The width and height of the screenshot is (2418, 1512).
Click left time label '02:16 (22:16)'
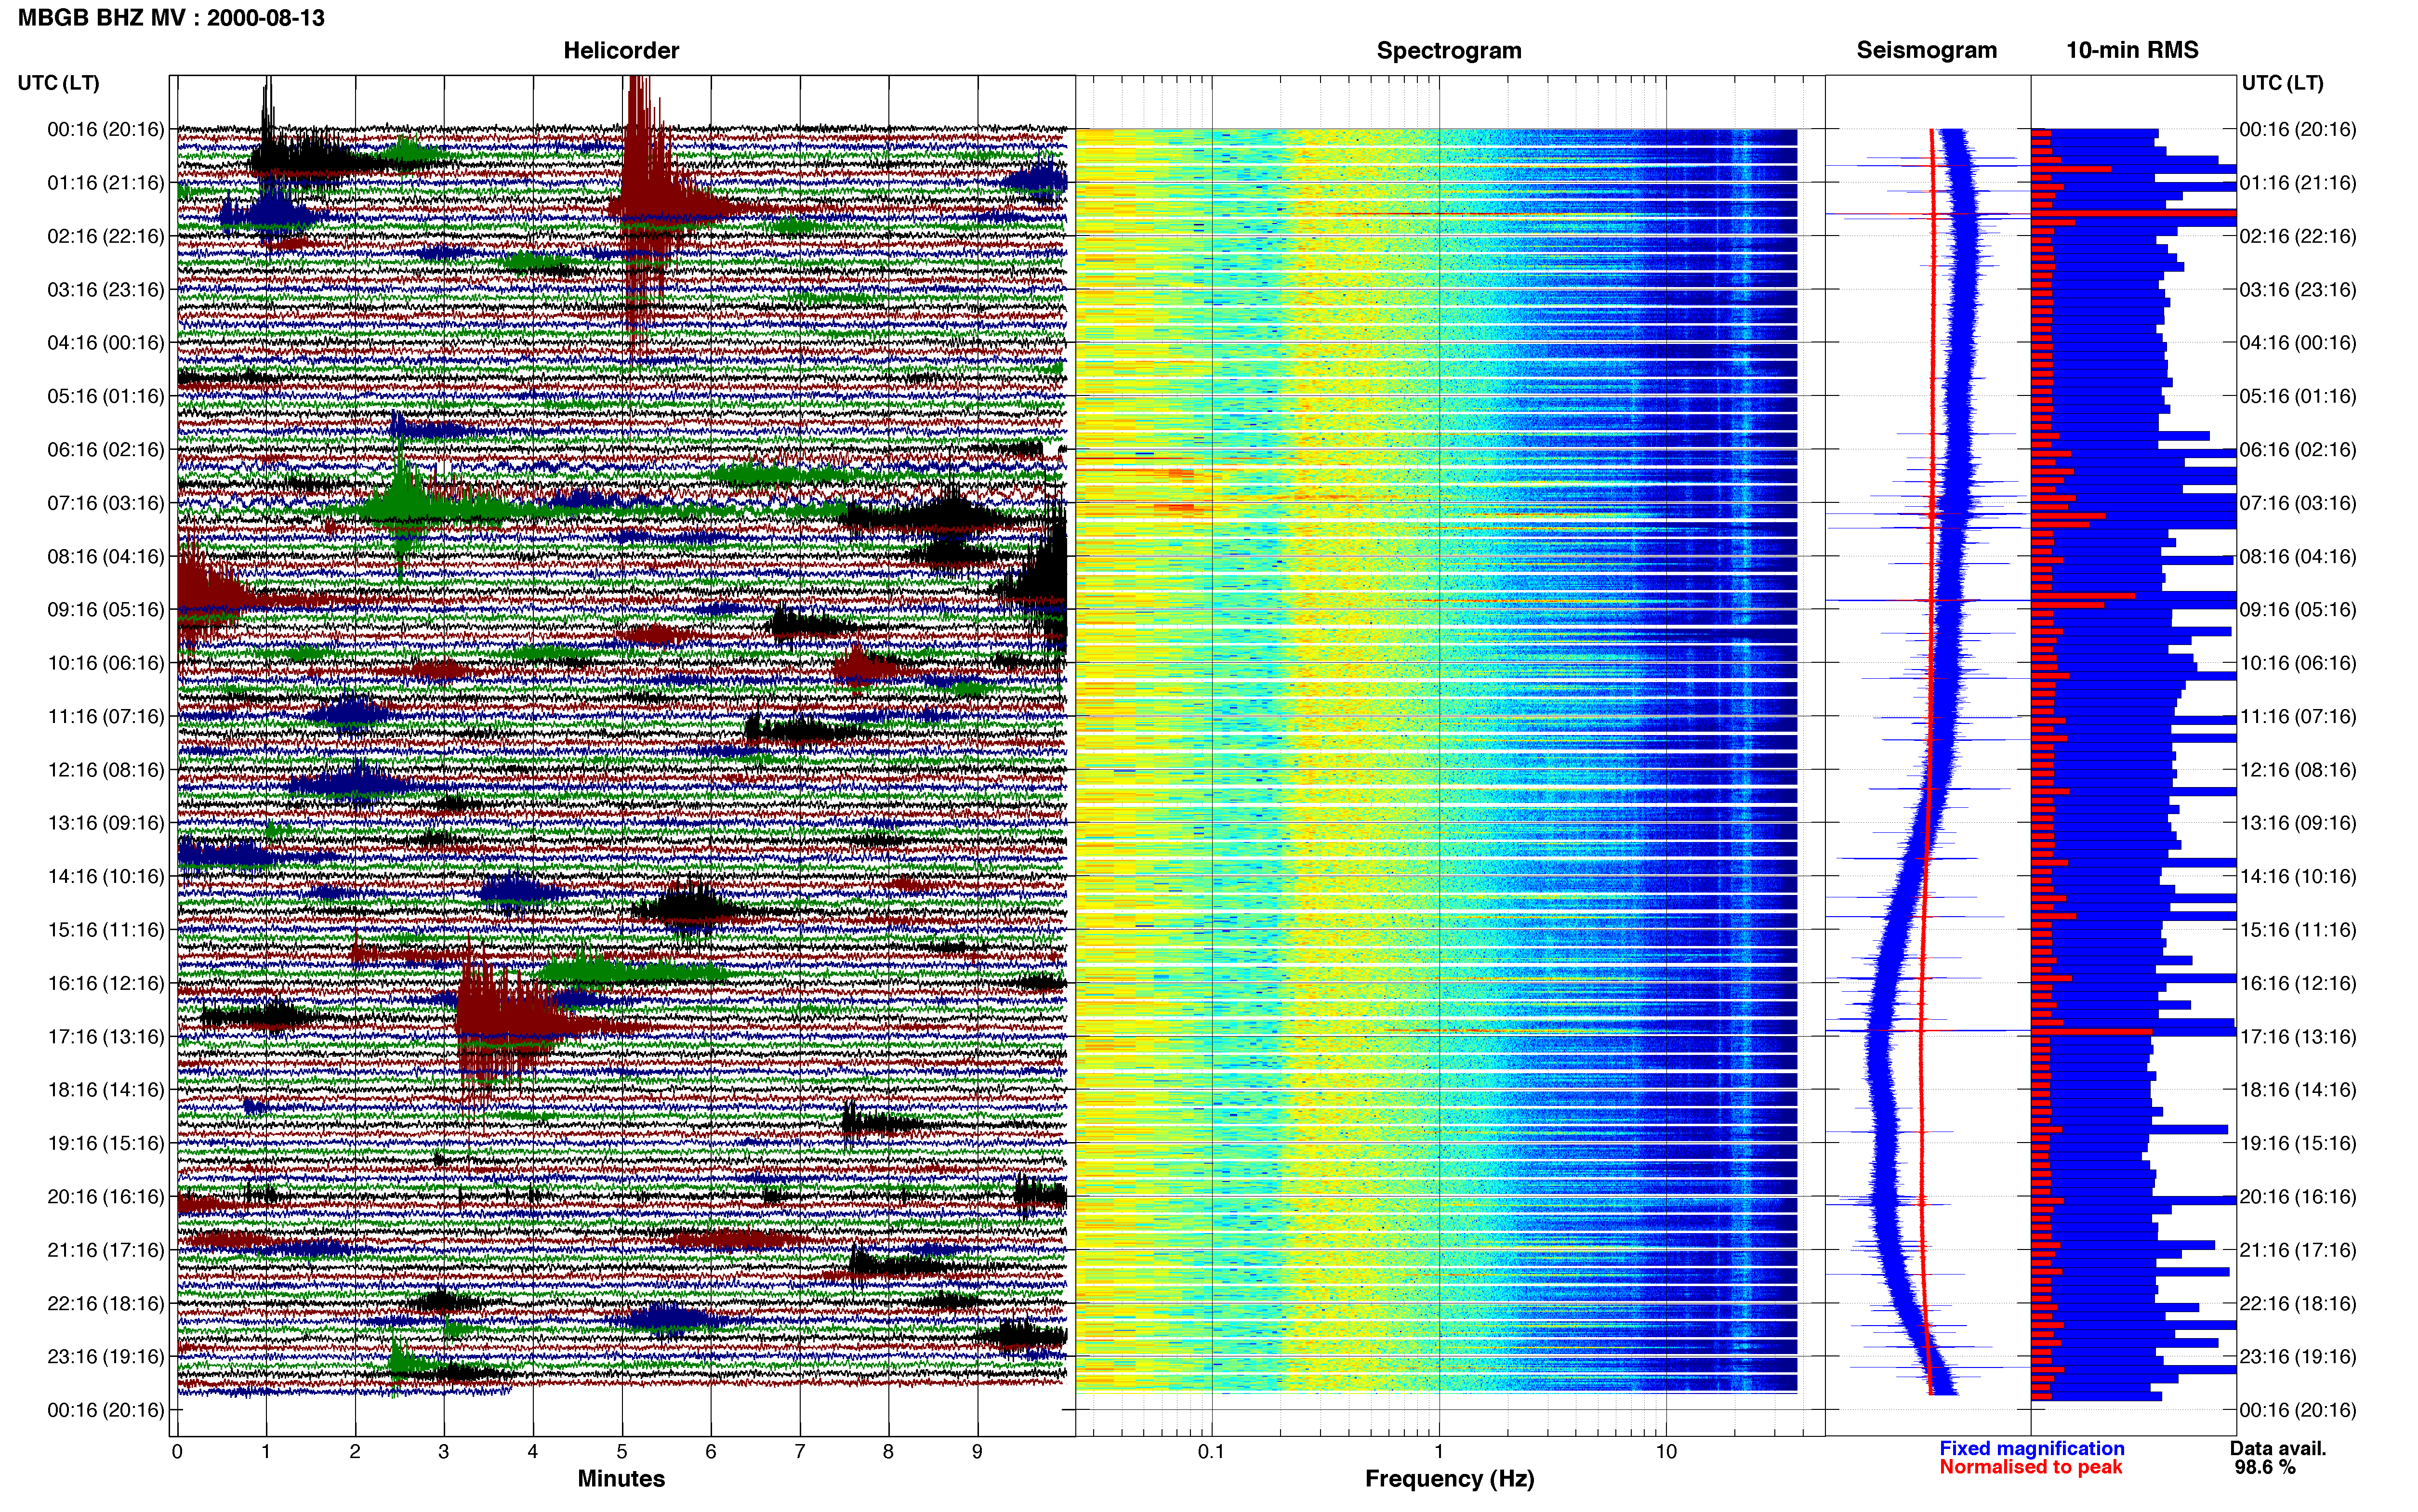pos(106,236)
